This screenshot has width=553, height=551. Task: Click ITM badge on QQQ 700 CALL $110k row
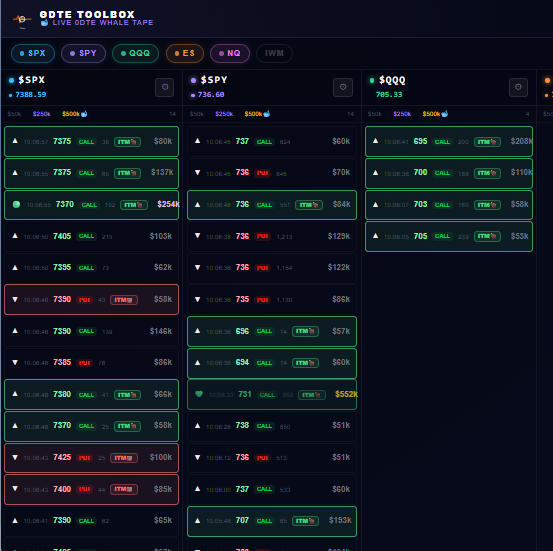click(487, 173)
